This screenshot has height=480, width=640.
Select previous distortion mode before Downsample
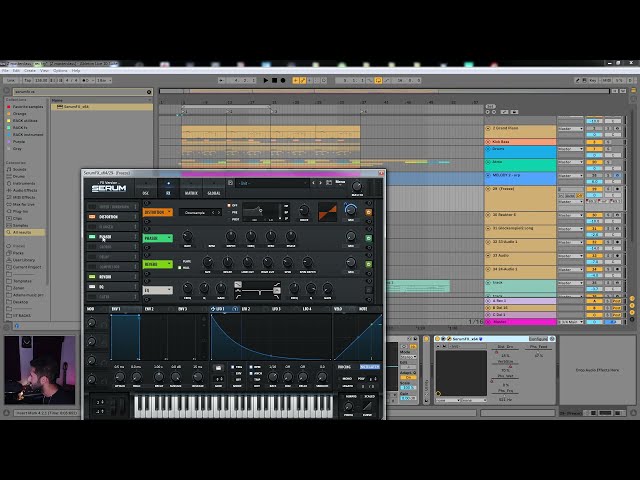coord(213,213)
